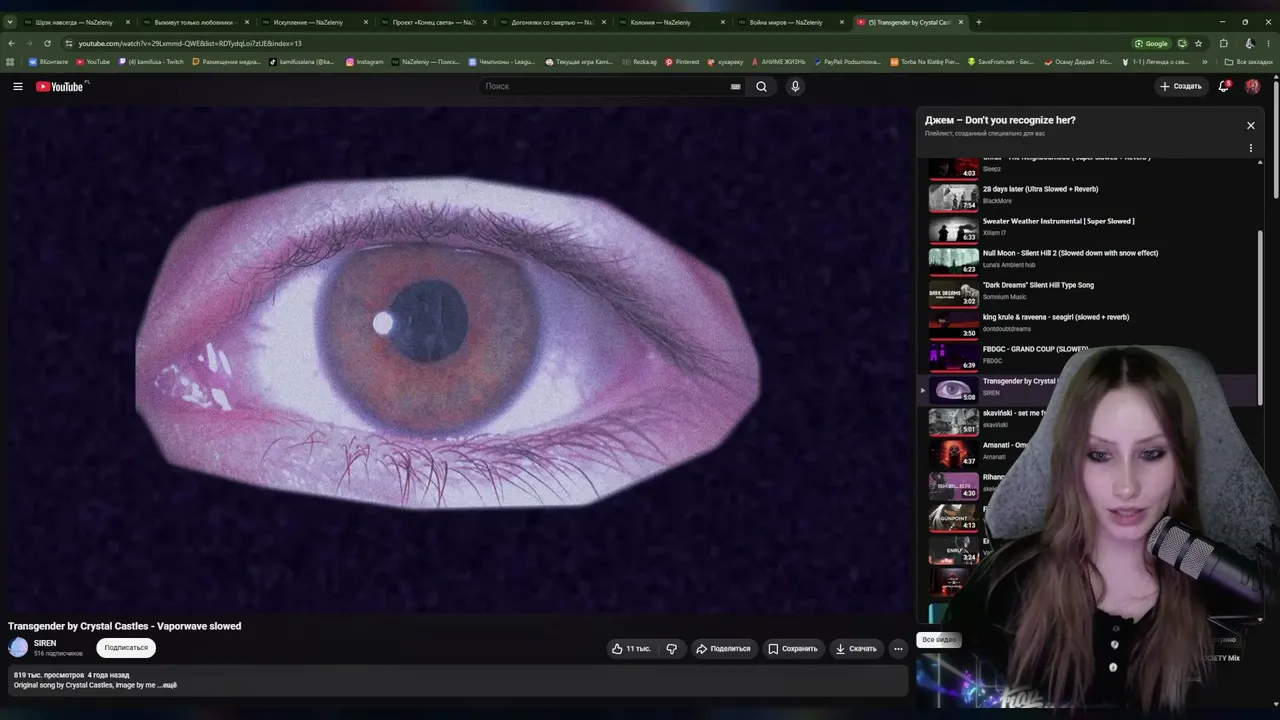Open a new browser tab
The height and width of the screenshot is (720, 1280).
(978, 22)
